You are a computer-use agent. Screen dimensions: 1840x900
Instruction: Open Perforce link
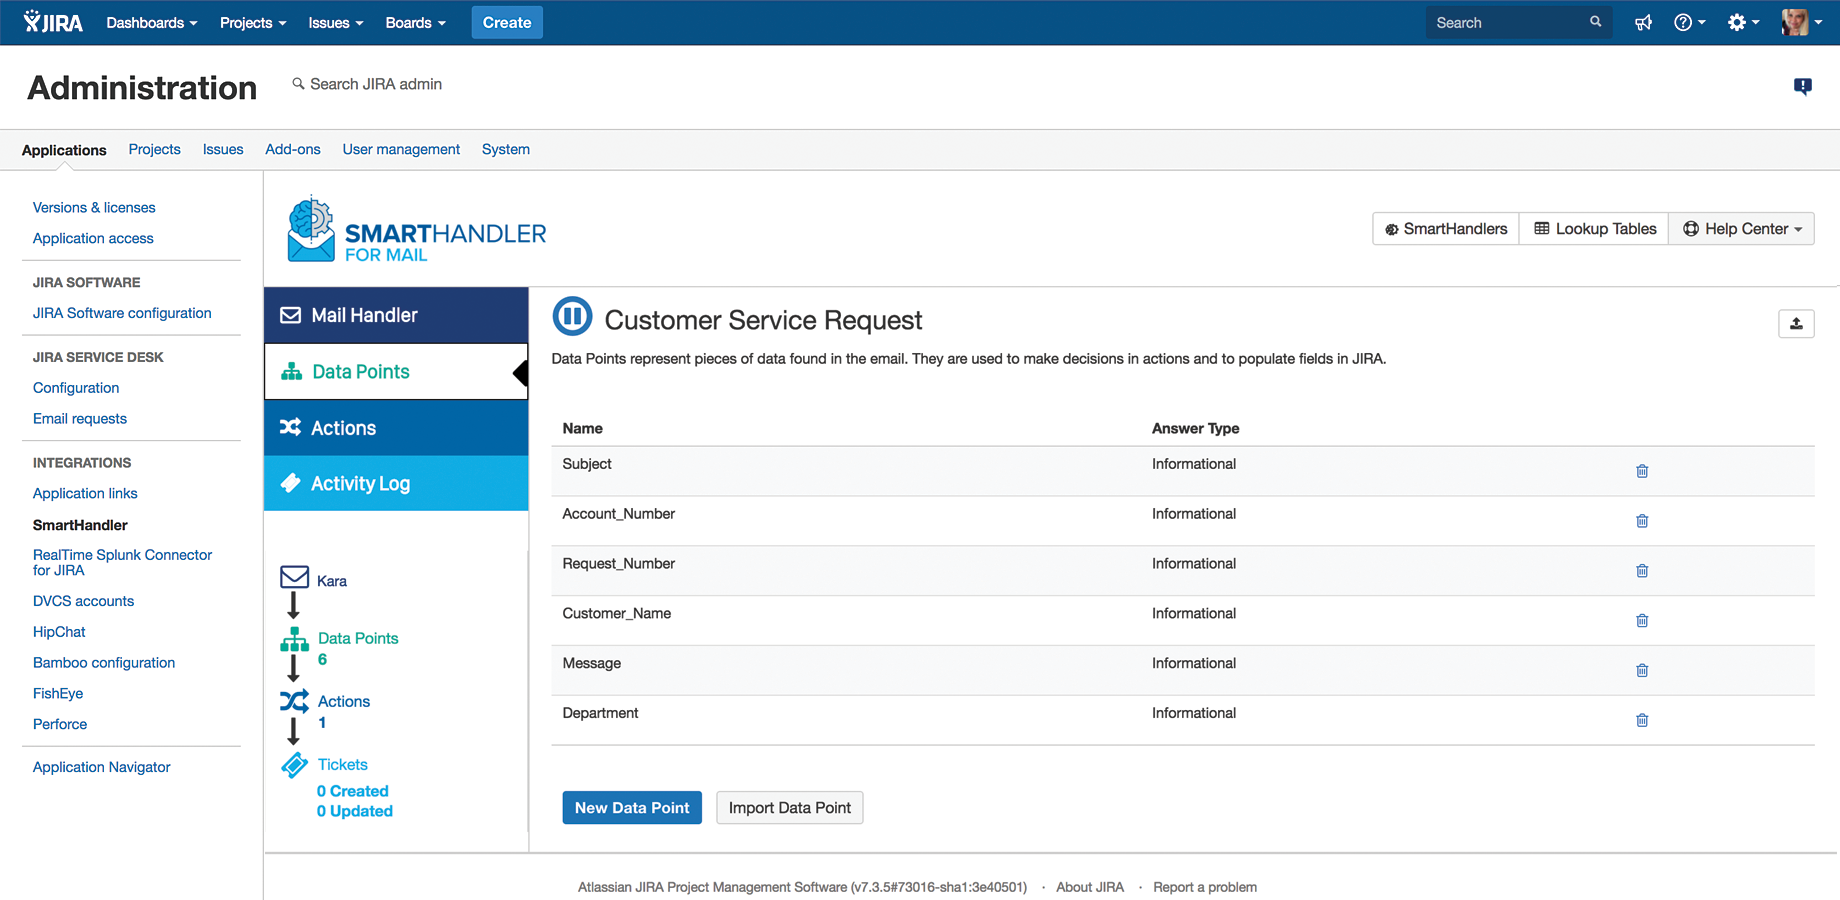pos(60,724)
